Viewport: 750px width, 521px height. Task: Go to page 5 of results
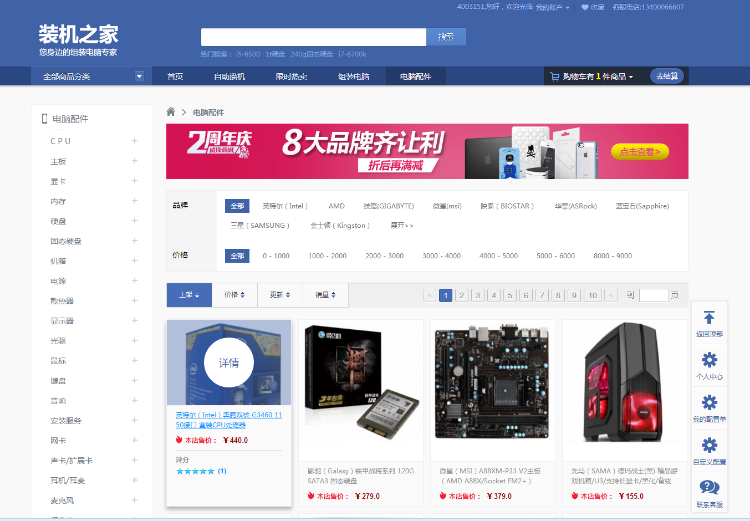(509, 295)
